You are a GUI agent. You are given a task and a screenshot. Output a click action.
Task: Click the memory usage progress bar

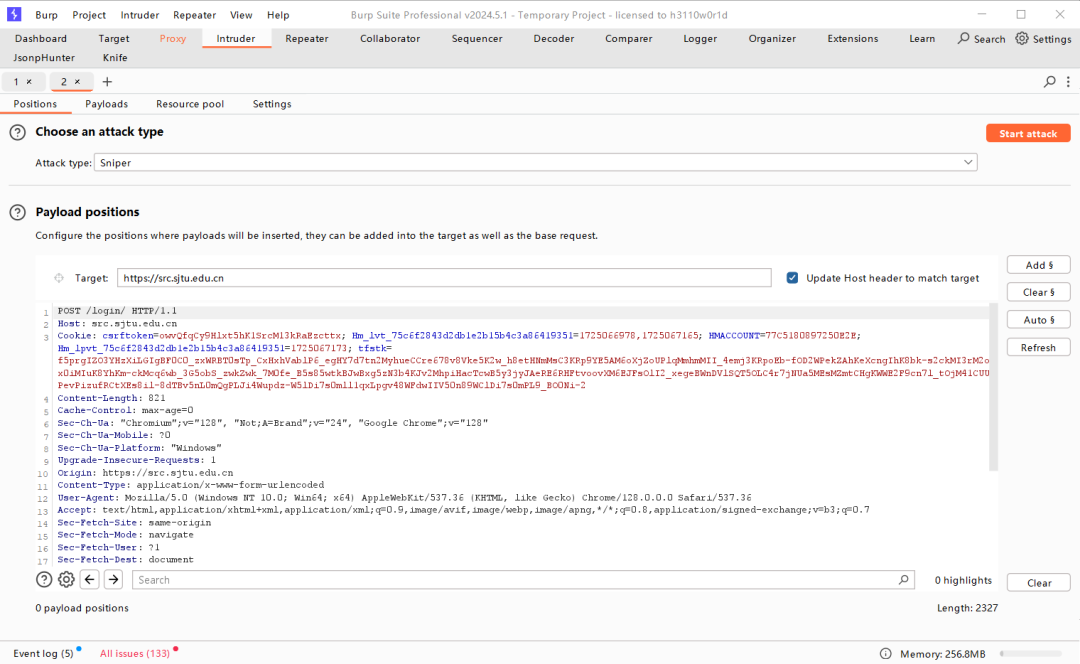point(1031,654)
